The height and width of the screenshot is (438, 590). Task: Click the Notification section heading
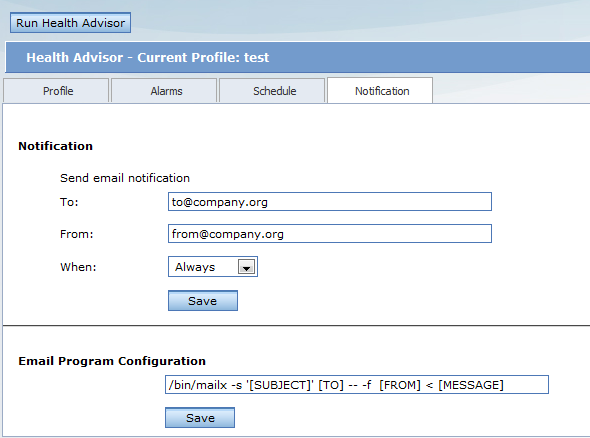[55, 146]
